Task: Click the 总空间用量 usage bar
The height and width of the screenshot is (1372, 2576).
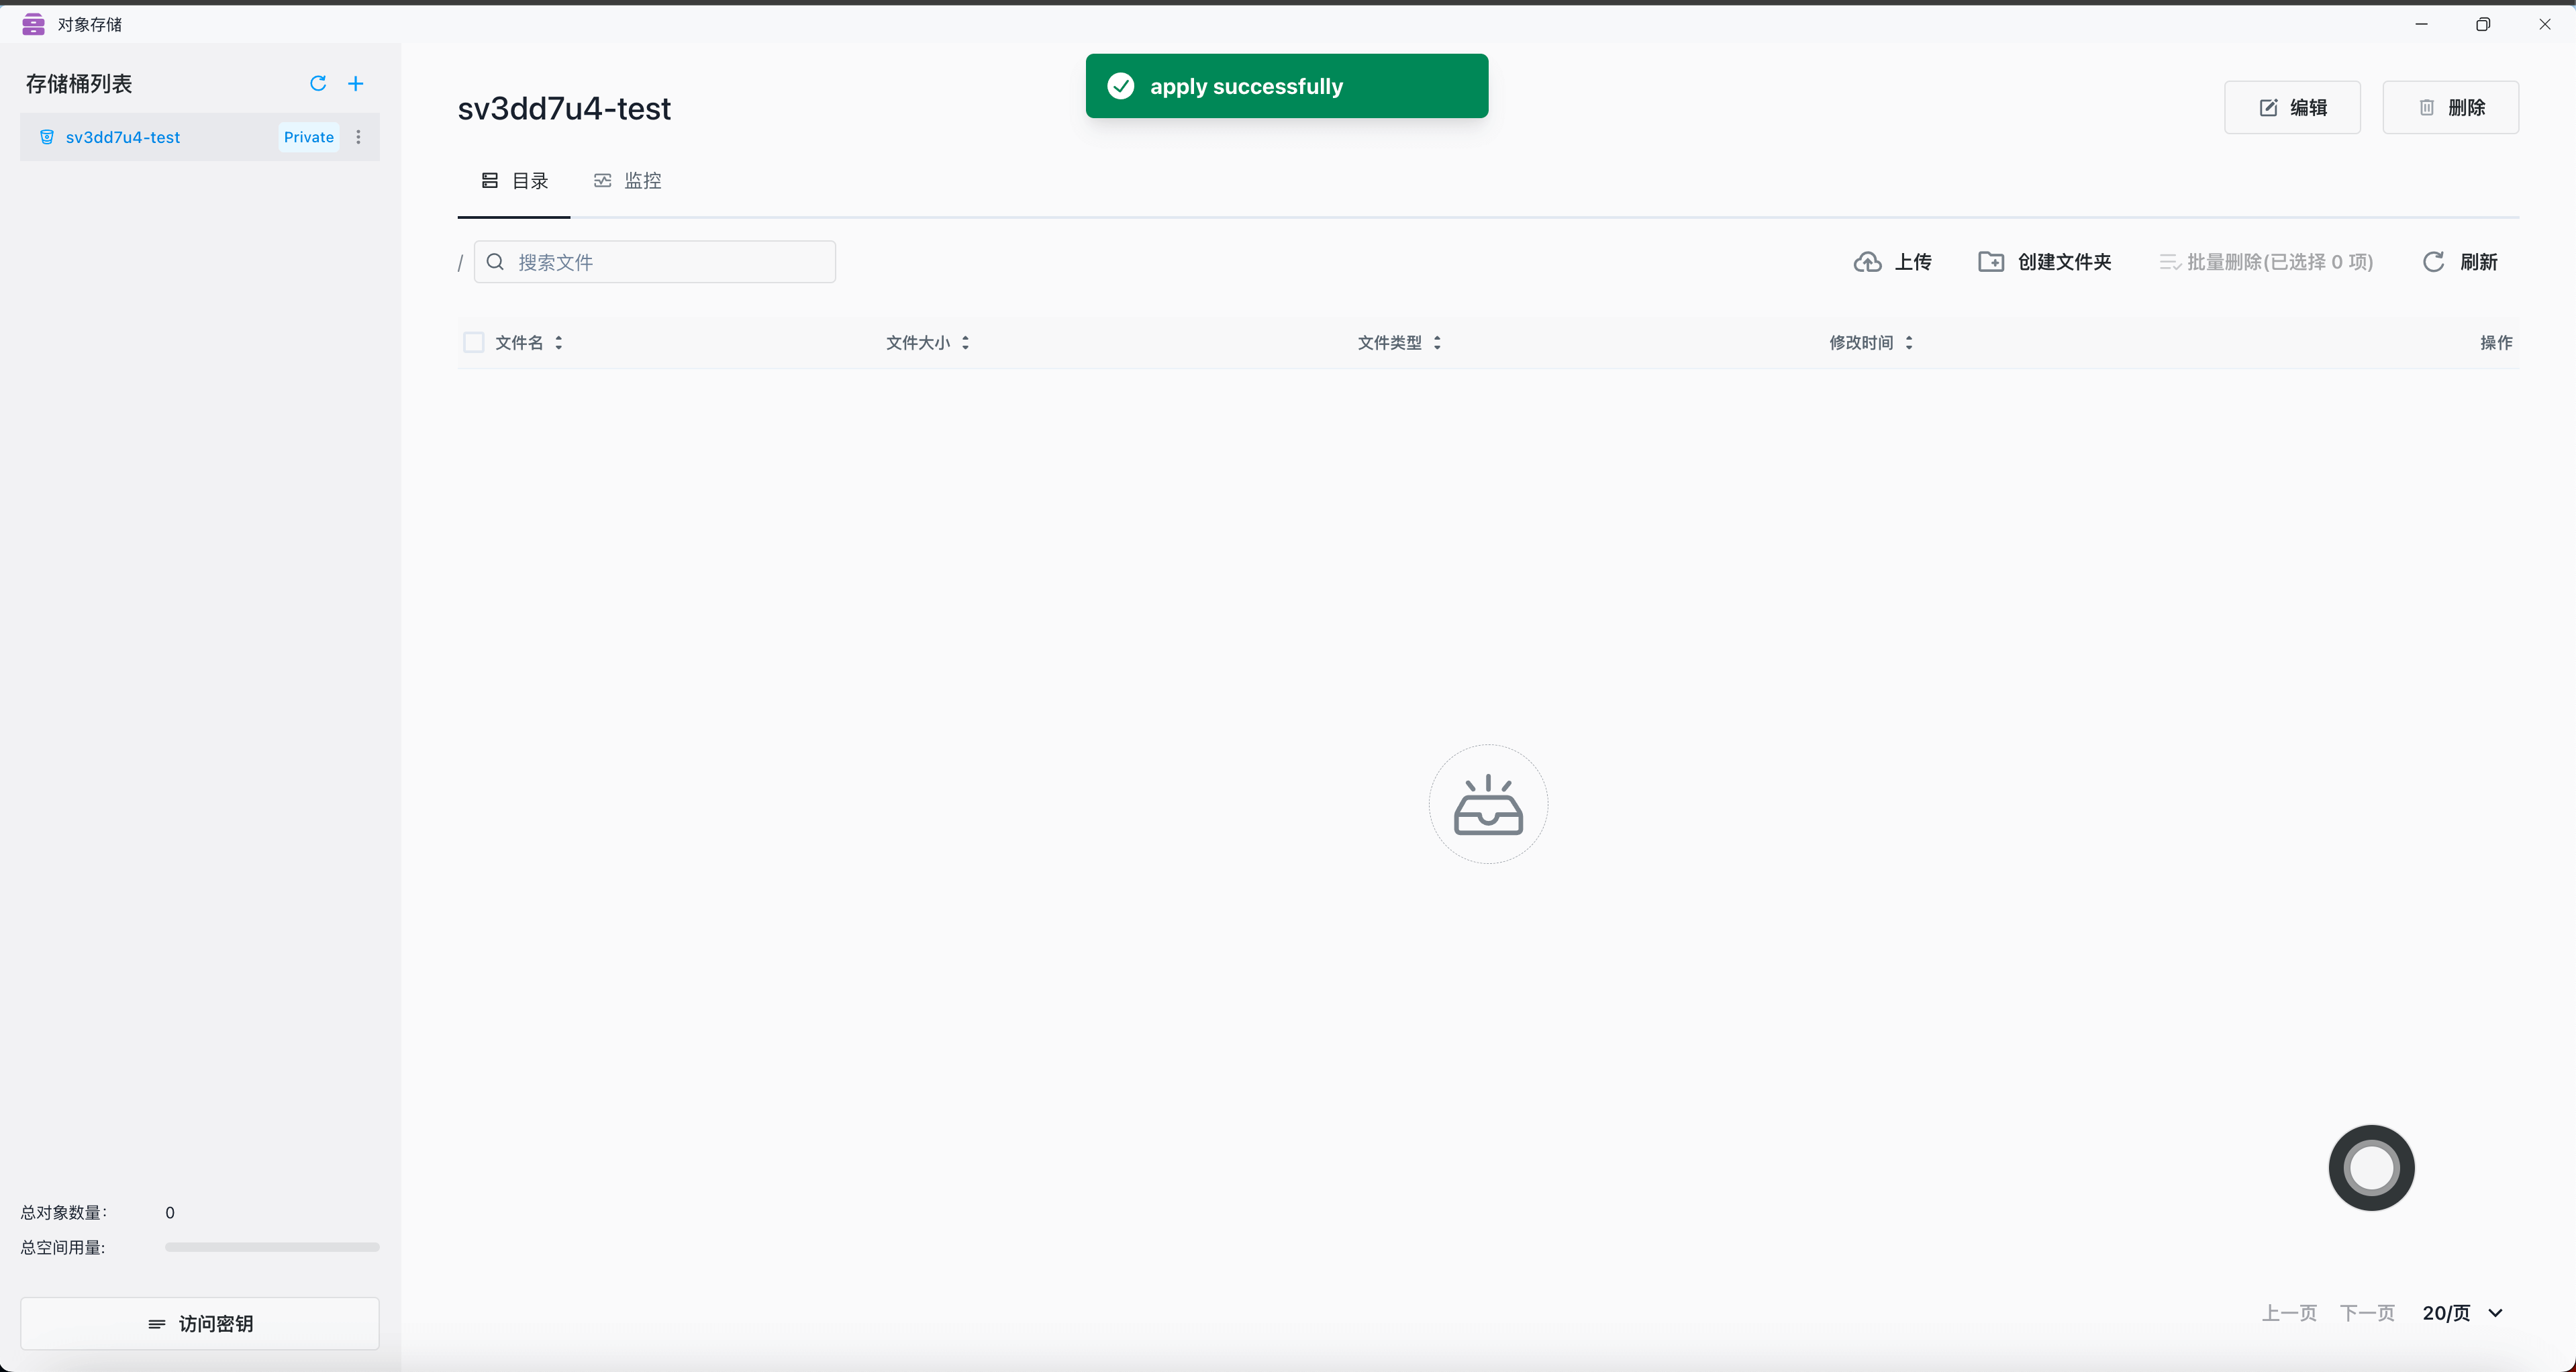Action: [272, 1247]
